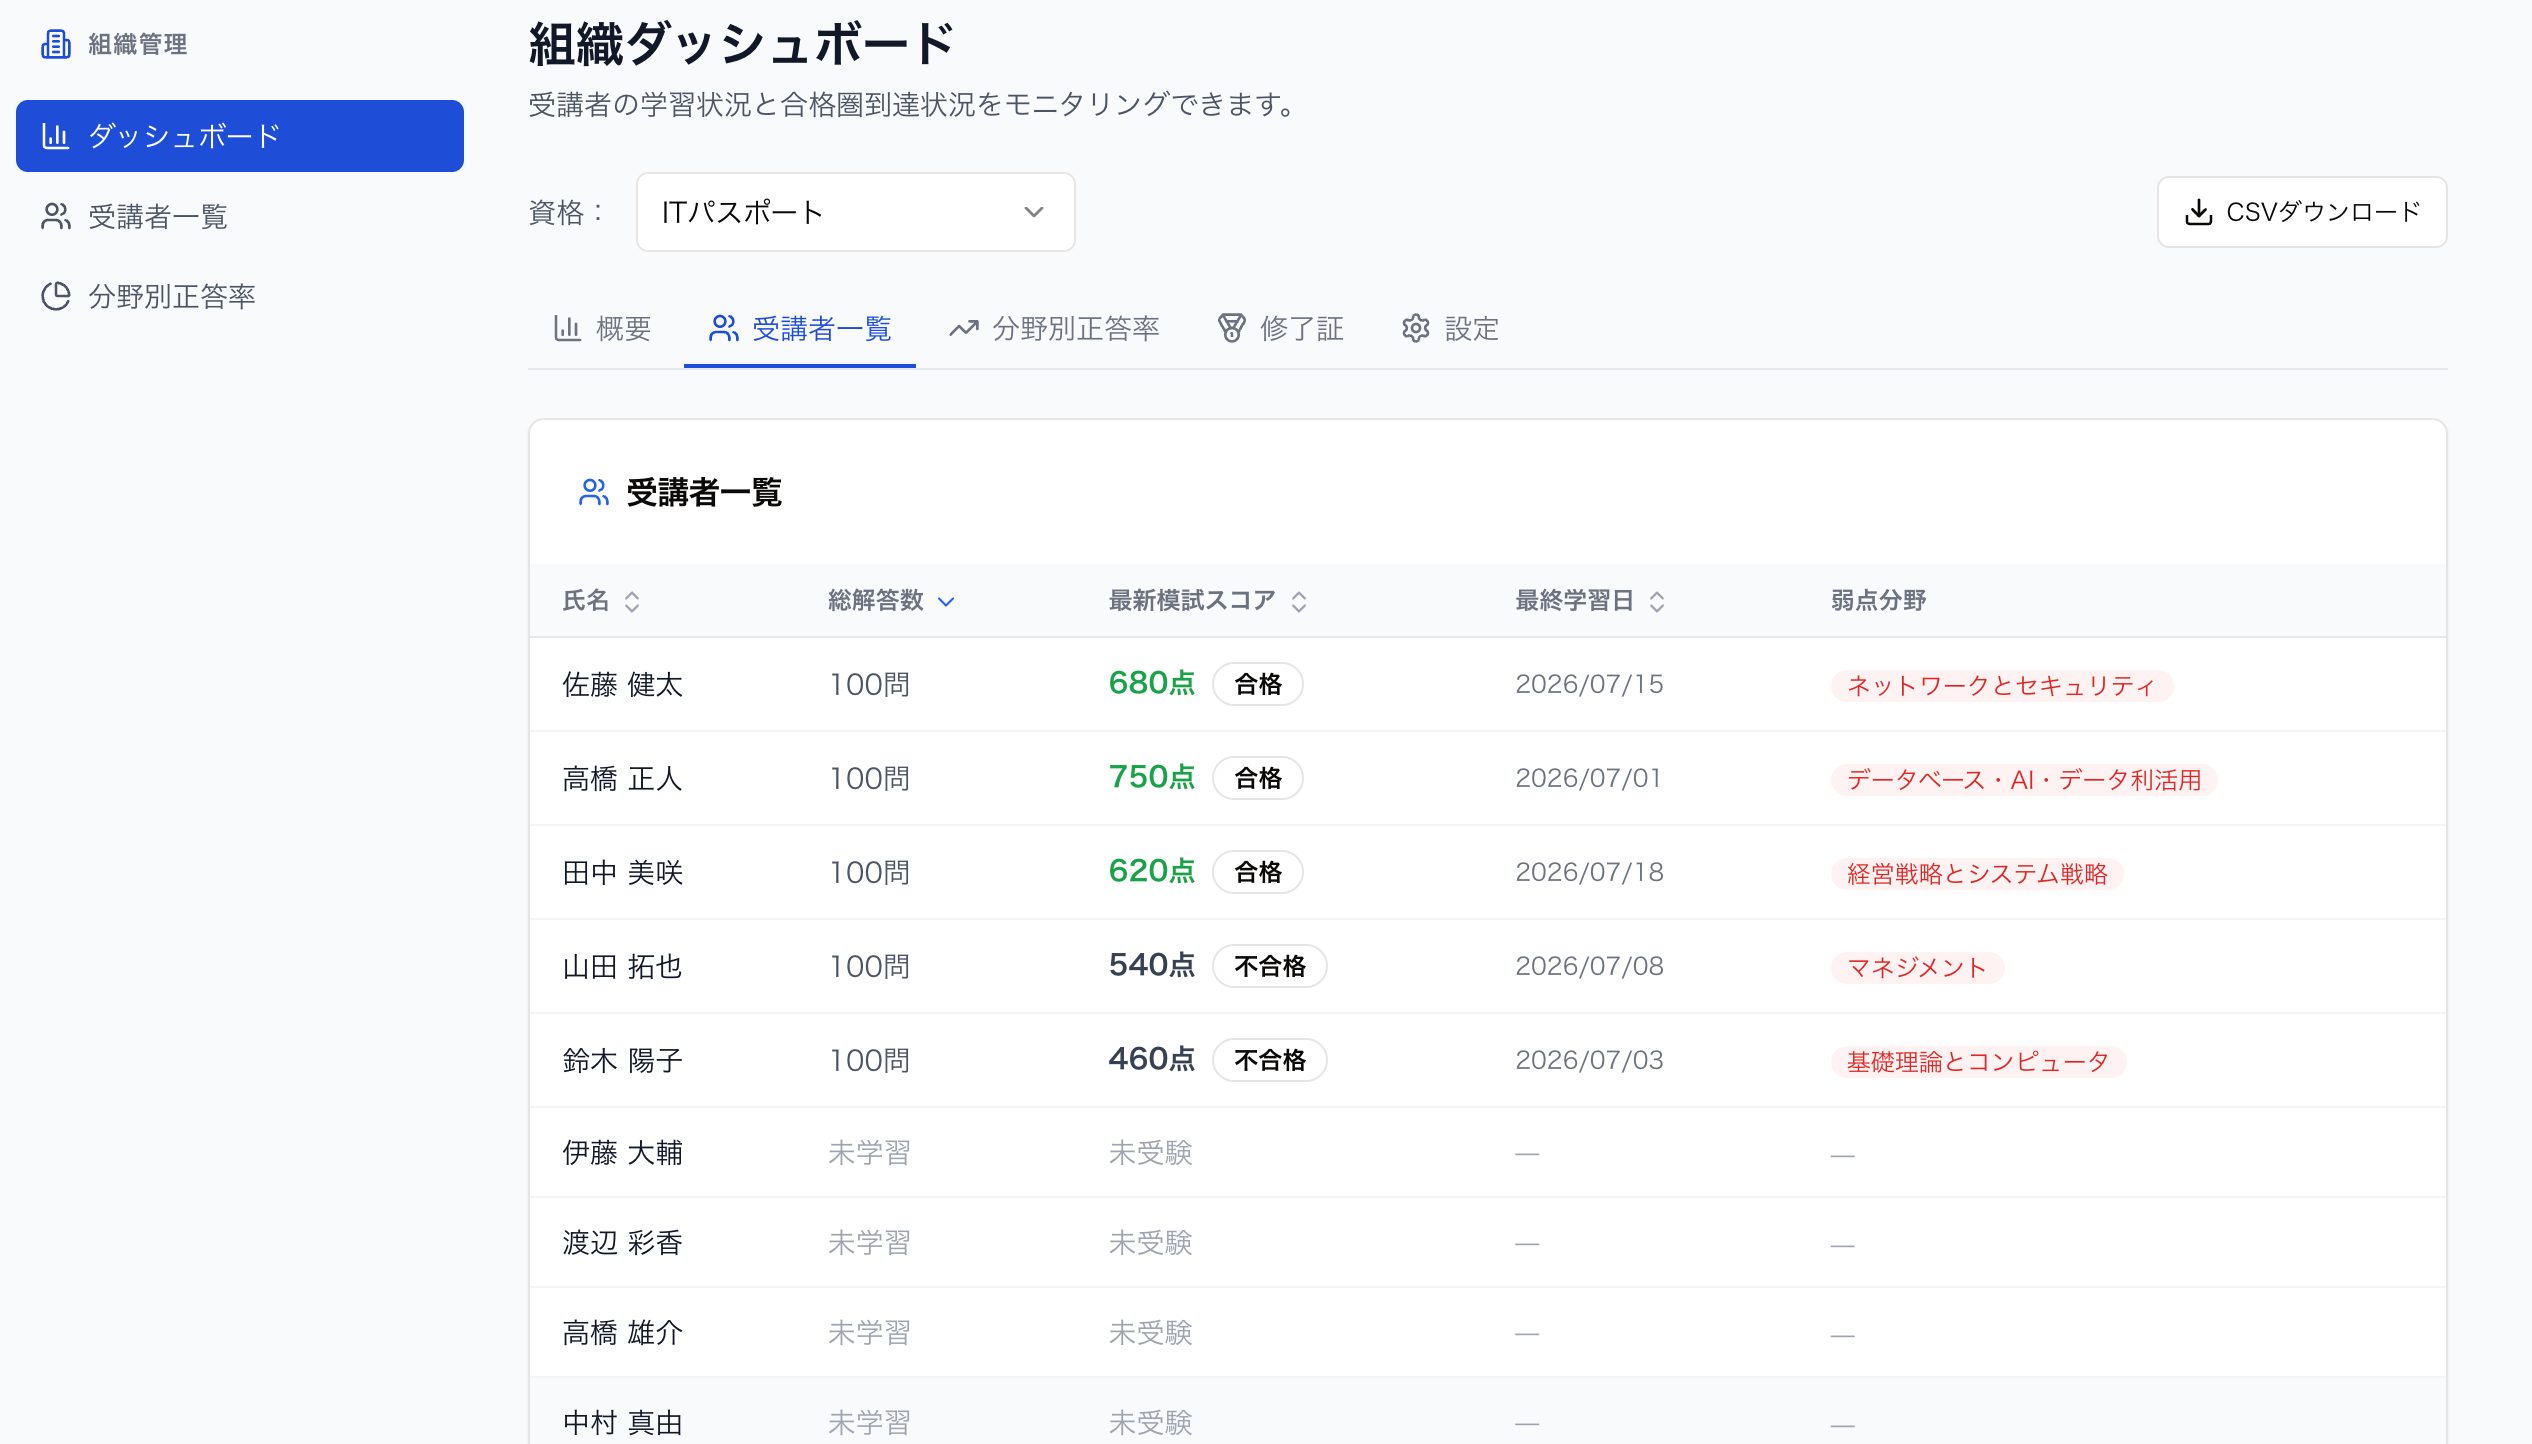The height and width of the screenshot is (1444, 2532).
Task: Open 分野別正答率 from the sidebar
Action: tap(240, 296)
